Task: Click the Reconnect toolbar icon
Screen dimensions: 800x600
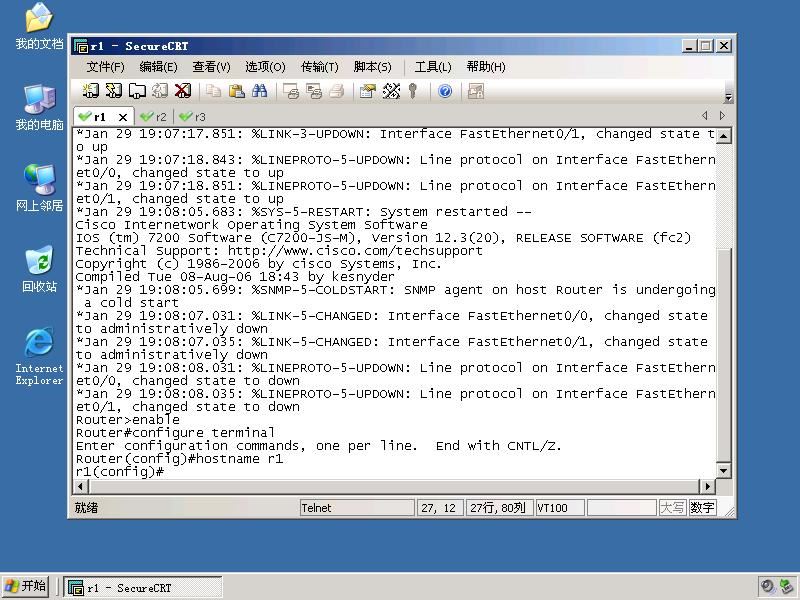Action: [x=160, y=91]
